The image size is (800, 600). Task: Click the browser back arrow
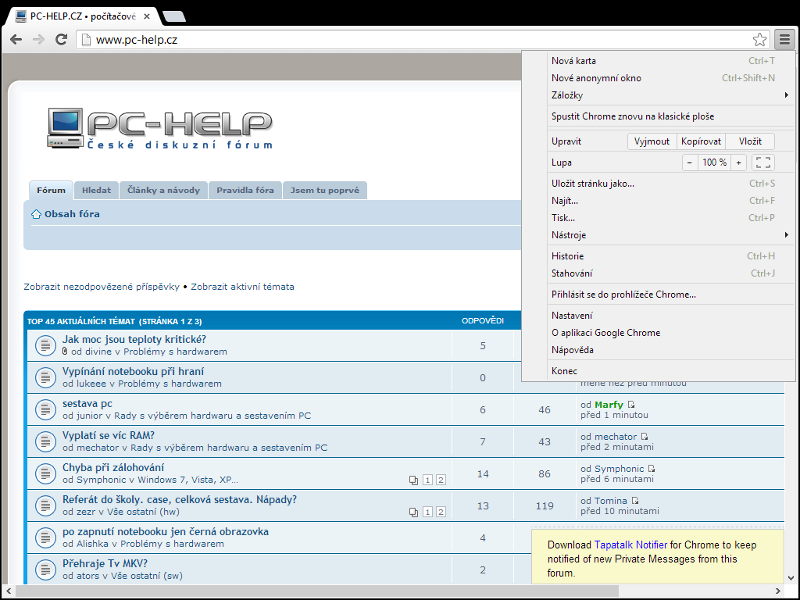click(x=16, y=39)
